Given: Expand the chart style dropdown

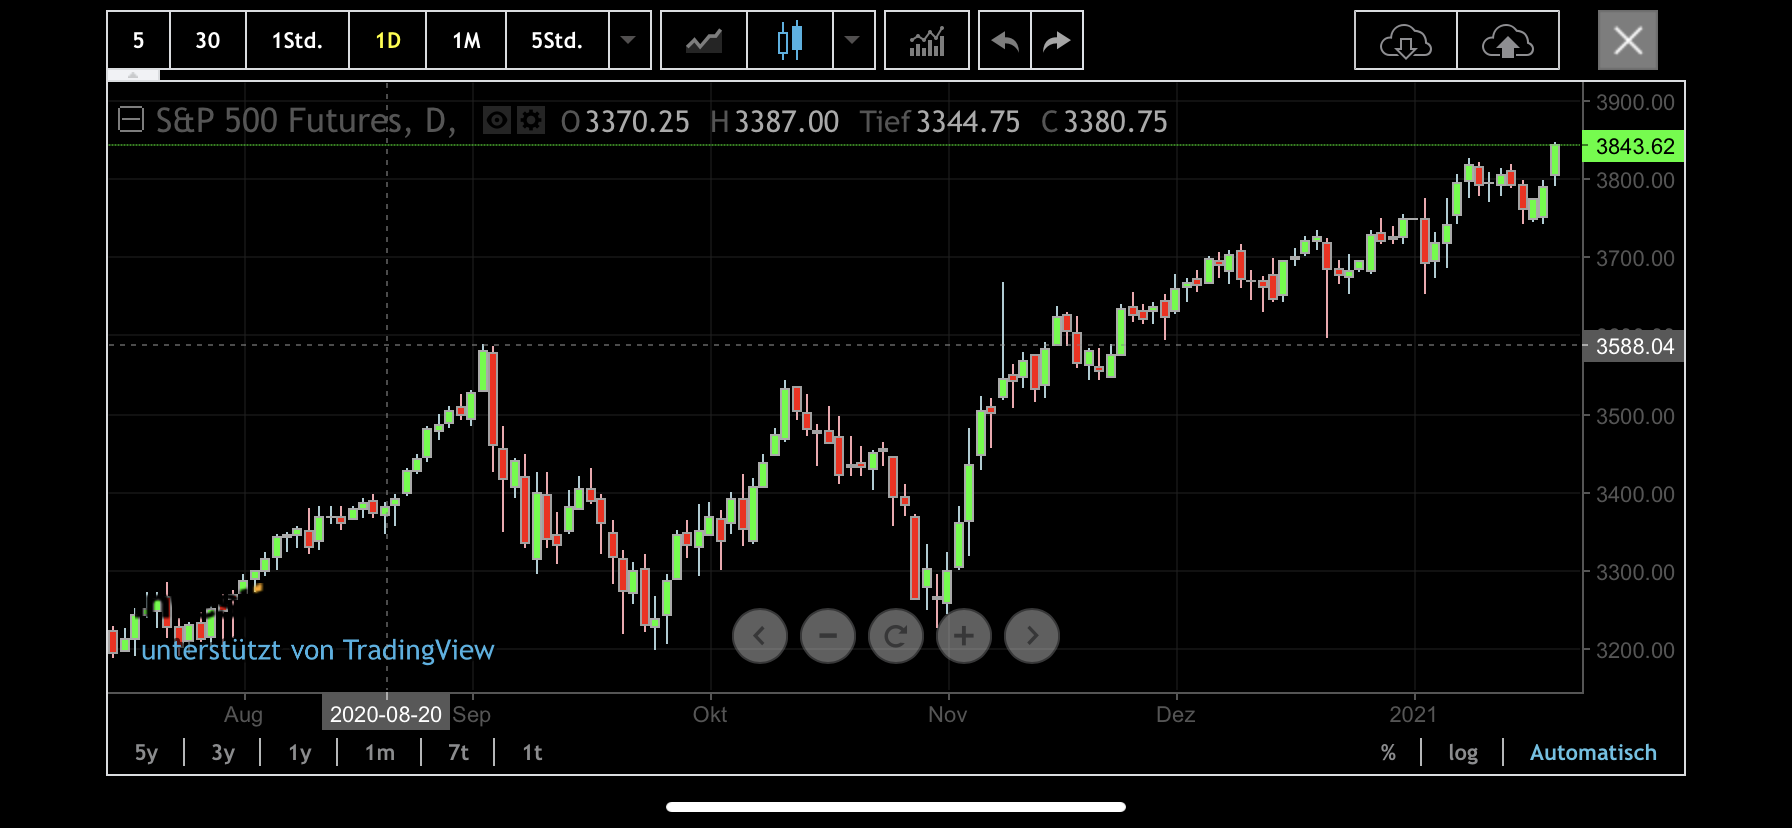Looking at the screenshot, I should point(853,40).
